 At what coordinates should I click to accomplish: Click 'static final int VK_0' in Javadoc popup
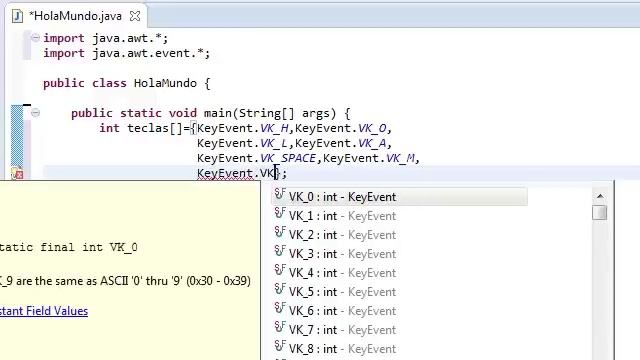coord(69,247)
